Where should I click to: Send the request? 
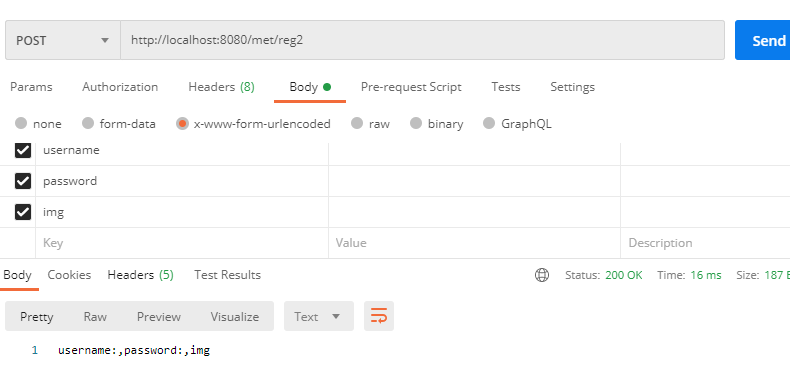763,40
